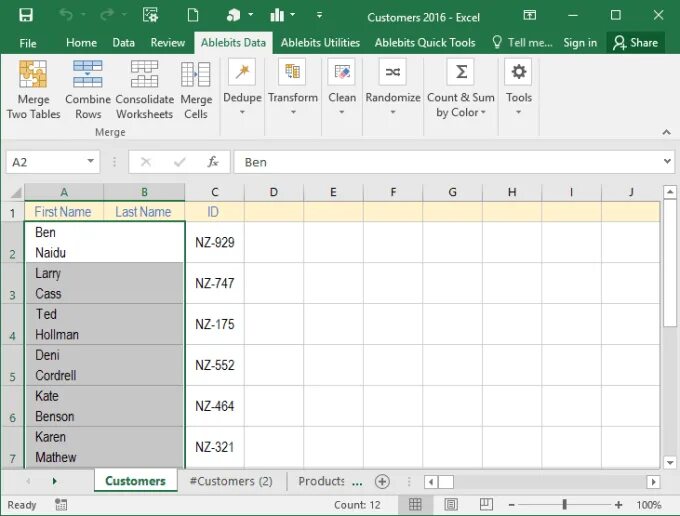
Task: Click the Clean eraser icon
Action: [342, 72]
